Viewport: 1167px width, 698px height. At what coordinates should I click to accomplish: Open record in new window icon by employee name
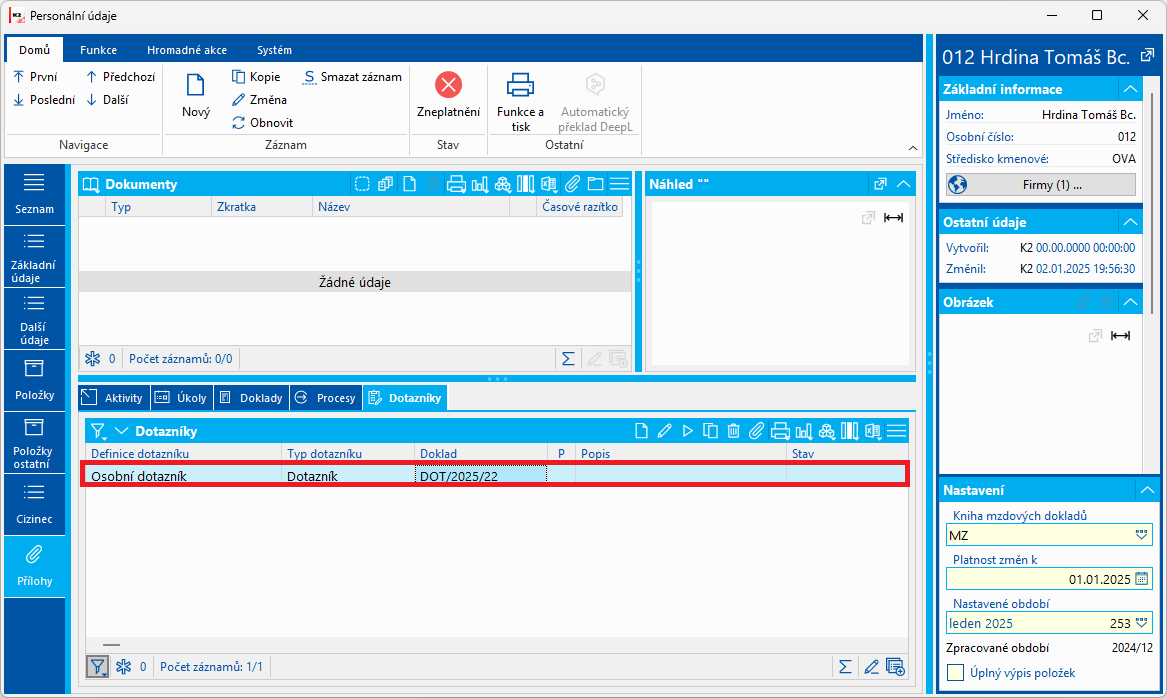point(1148,56)
